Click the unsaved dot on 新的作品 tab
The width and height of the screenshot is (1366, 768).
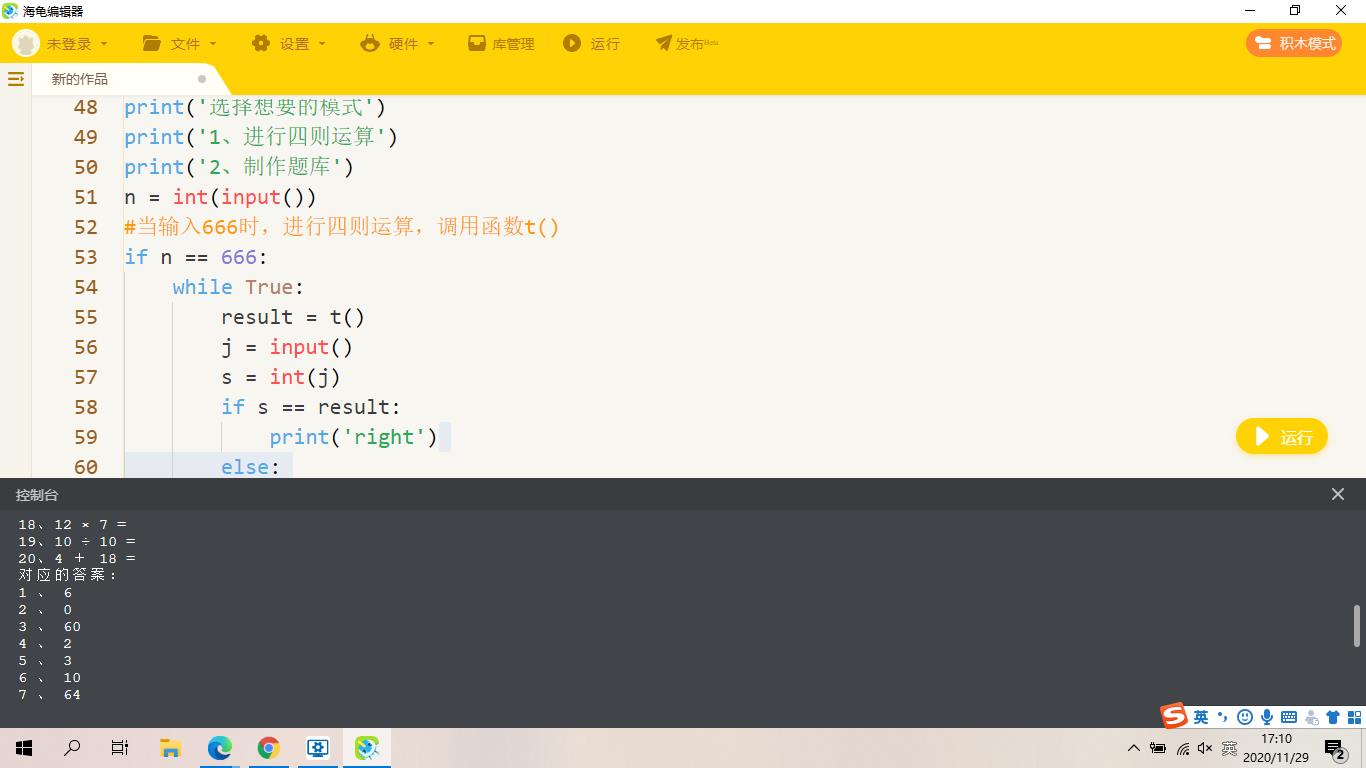point(202,79)
